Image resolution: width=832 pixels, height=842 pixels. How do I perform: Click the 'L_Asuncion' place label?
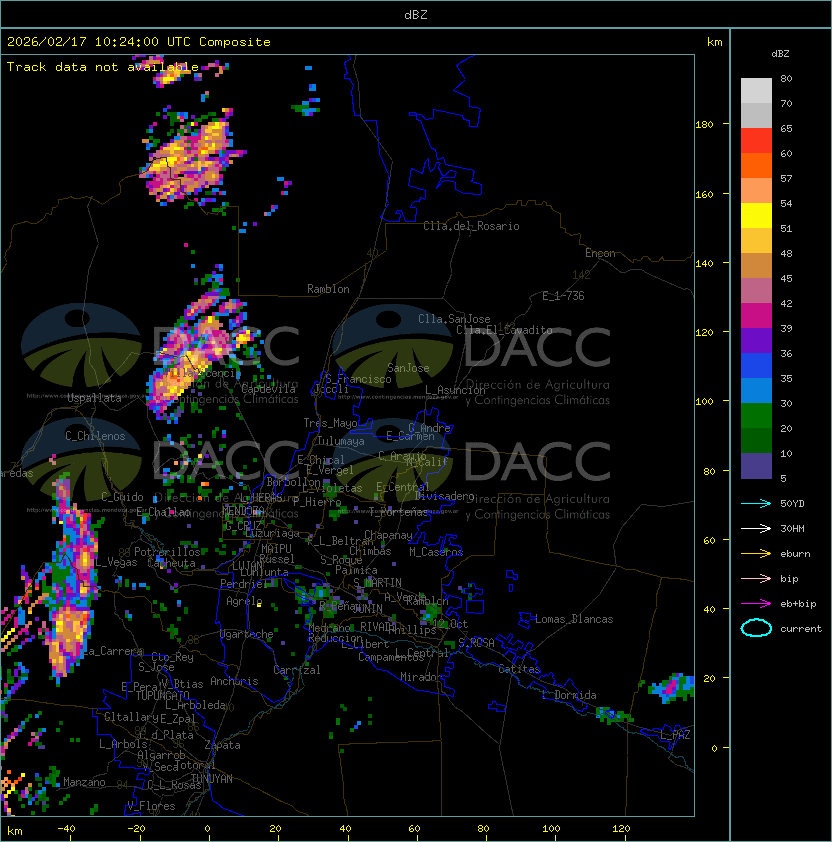point(455,390)
